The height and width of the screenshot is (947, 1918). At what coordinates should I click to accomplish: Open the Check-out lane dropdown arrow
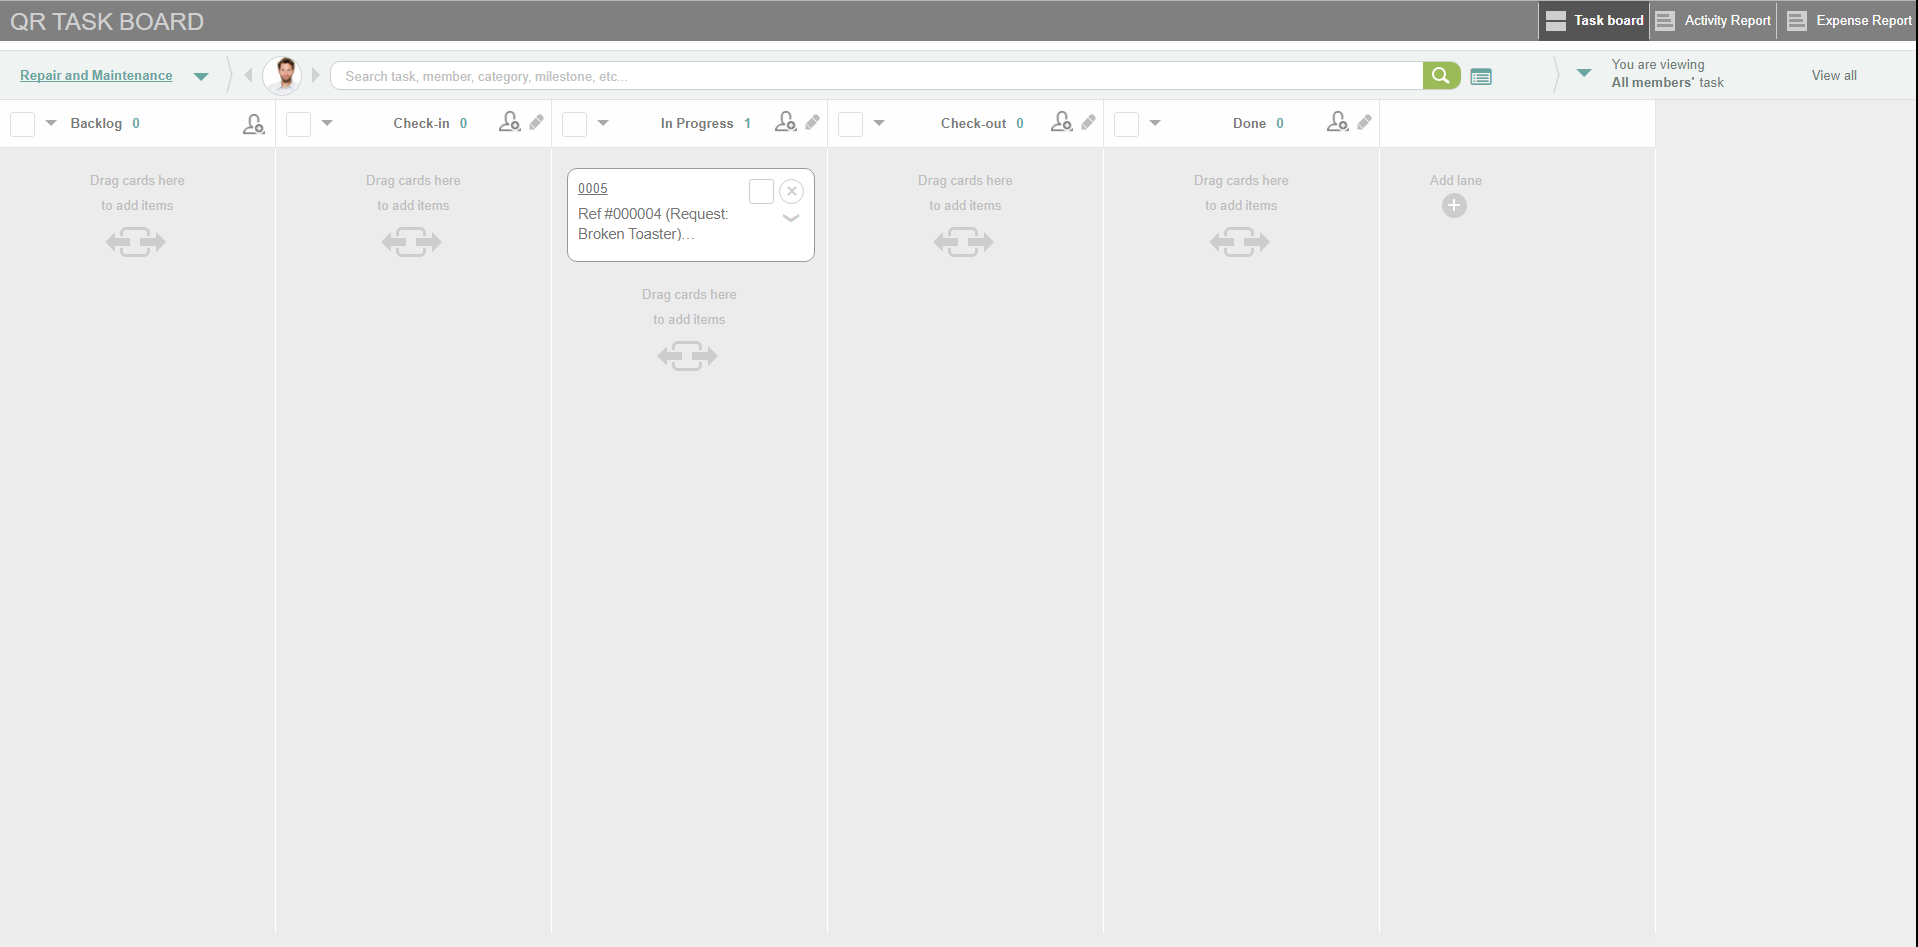(x=879, y=123)
